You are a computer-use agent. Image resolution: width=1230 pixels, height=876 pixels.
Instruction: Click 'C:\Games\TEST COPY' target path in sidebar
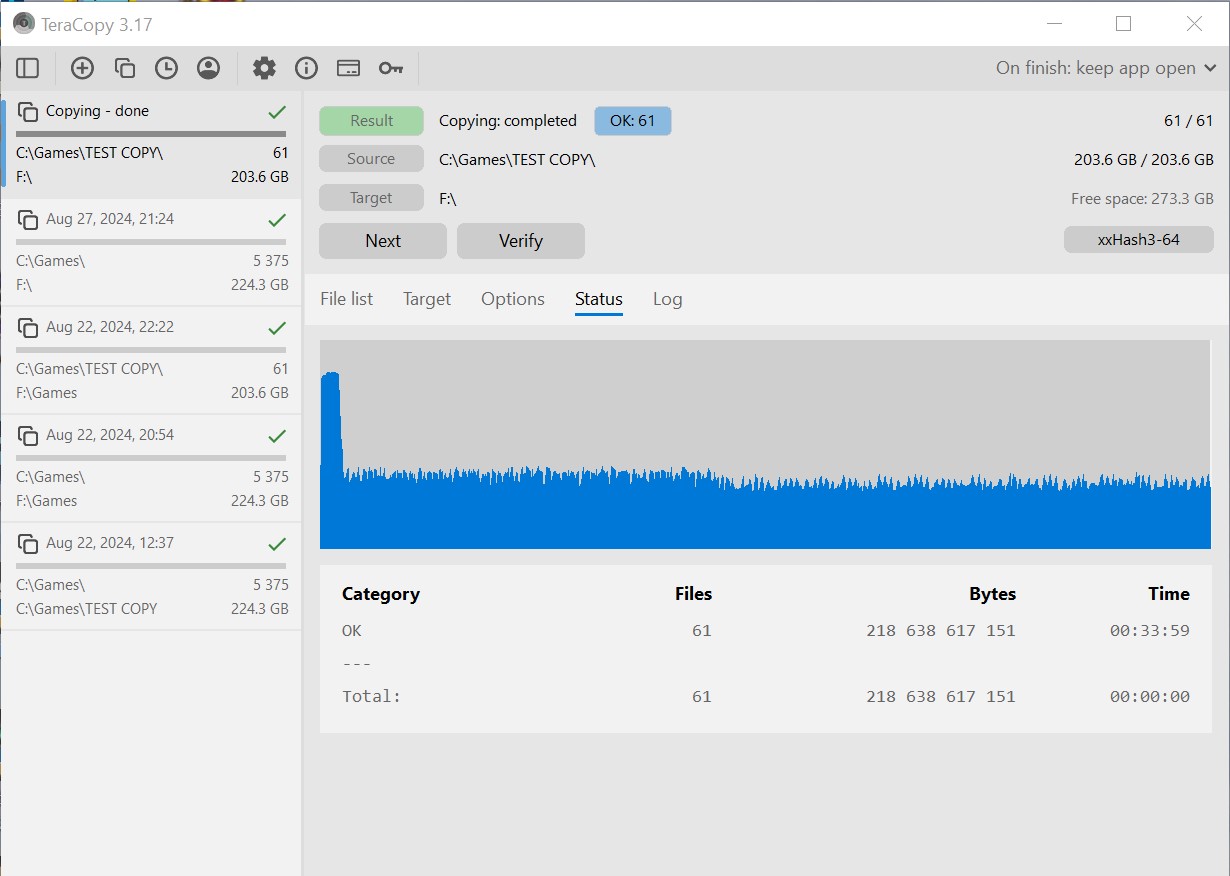click(87, 609)
